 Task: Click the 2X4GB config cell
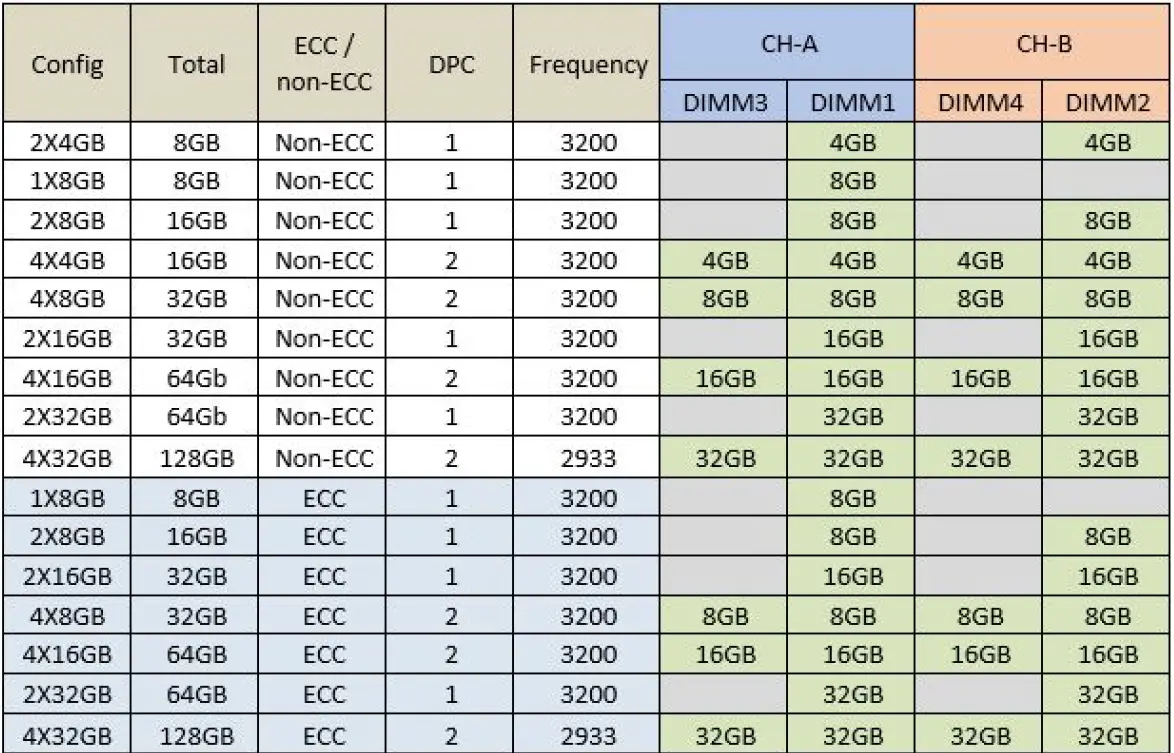pyautogui.click(x=69, y=142)
